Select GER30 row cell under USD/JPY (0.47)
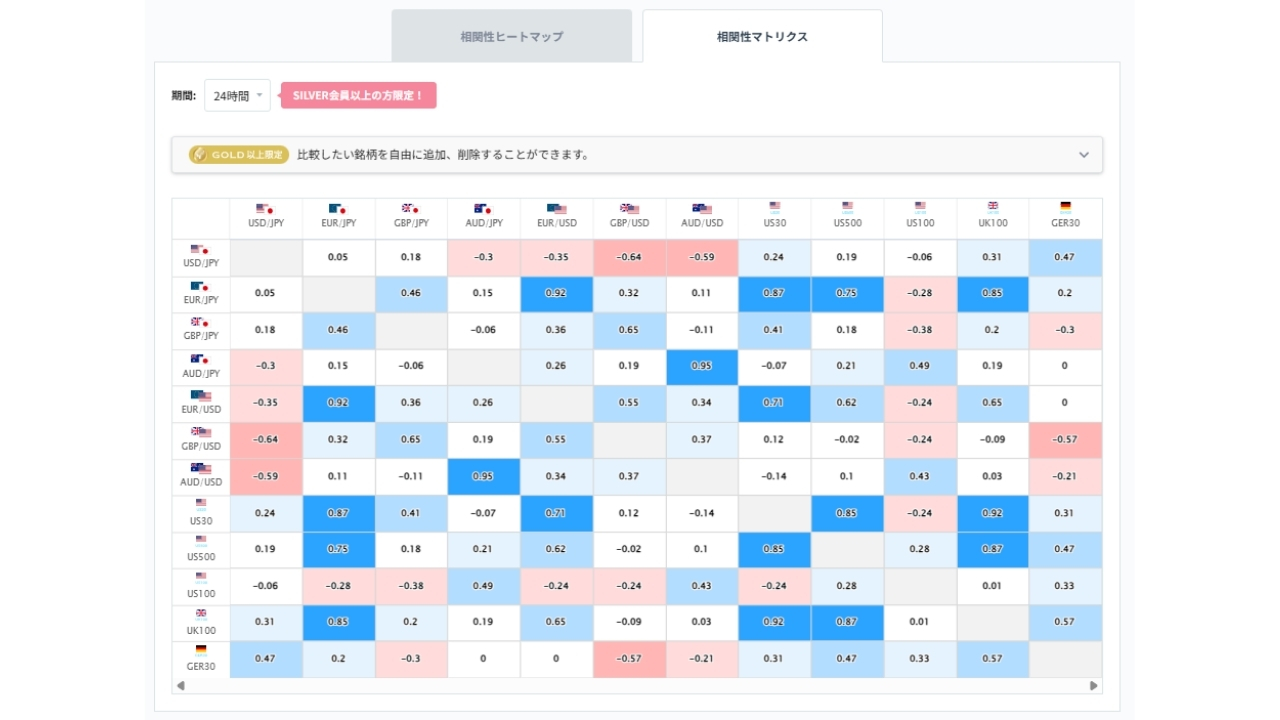 265,658
